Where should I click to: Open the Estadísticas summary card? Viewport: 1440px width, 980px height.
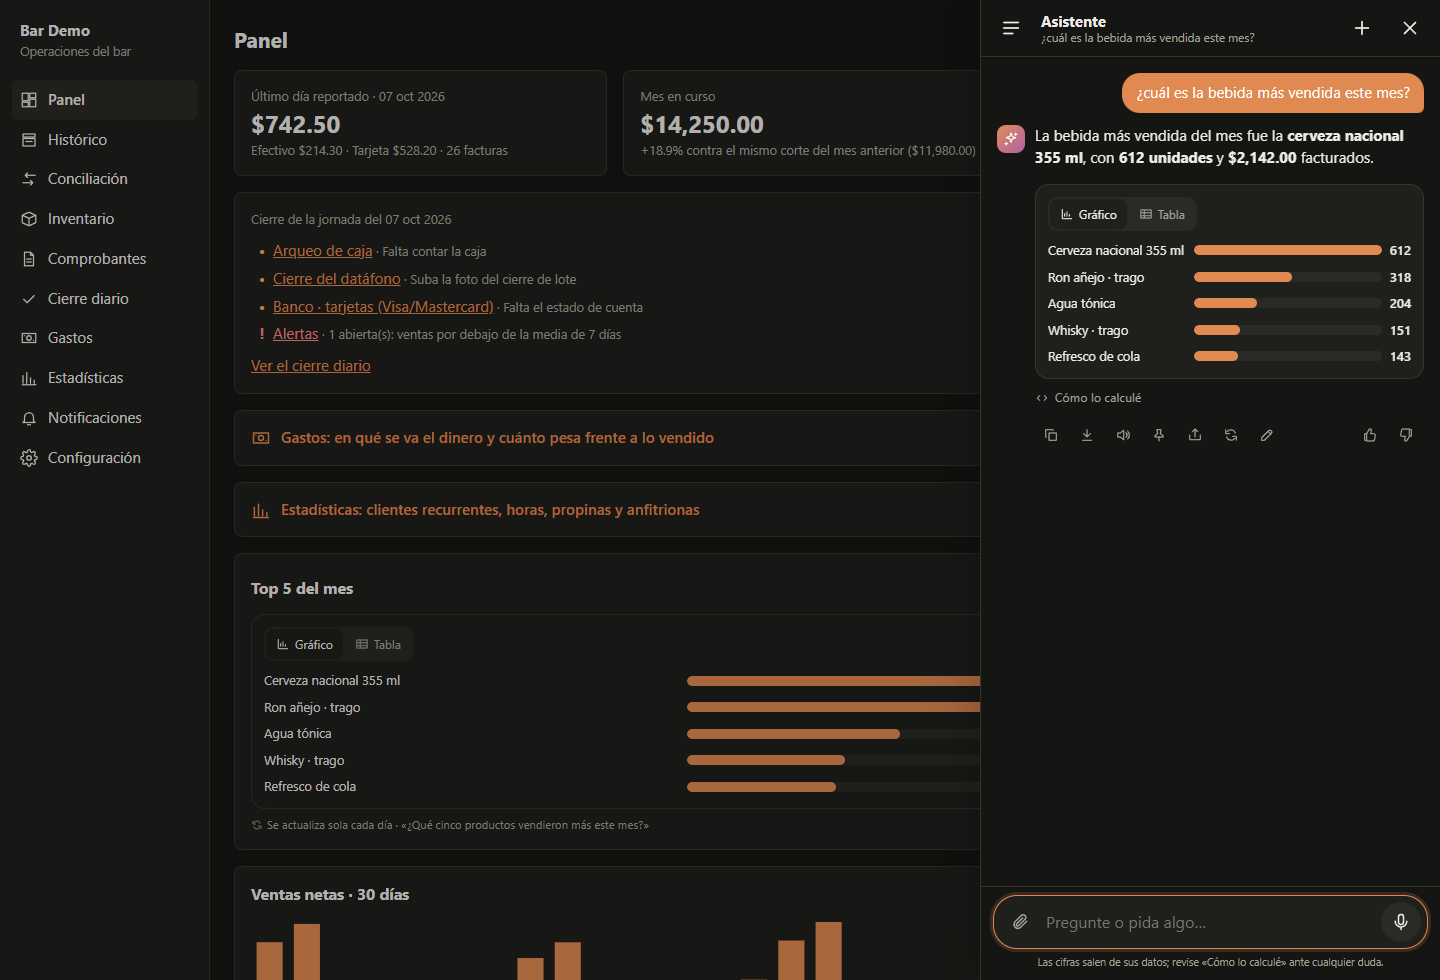click(x=607, y=510)
